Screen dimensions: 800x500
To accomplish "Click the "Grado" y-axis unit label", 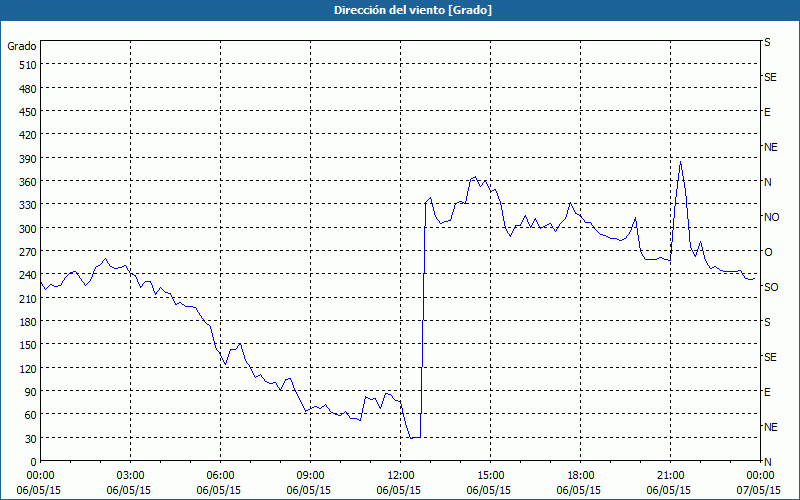I will tap(22, 46).
